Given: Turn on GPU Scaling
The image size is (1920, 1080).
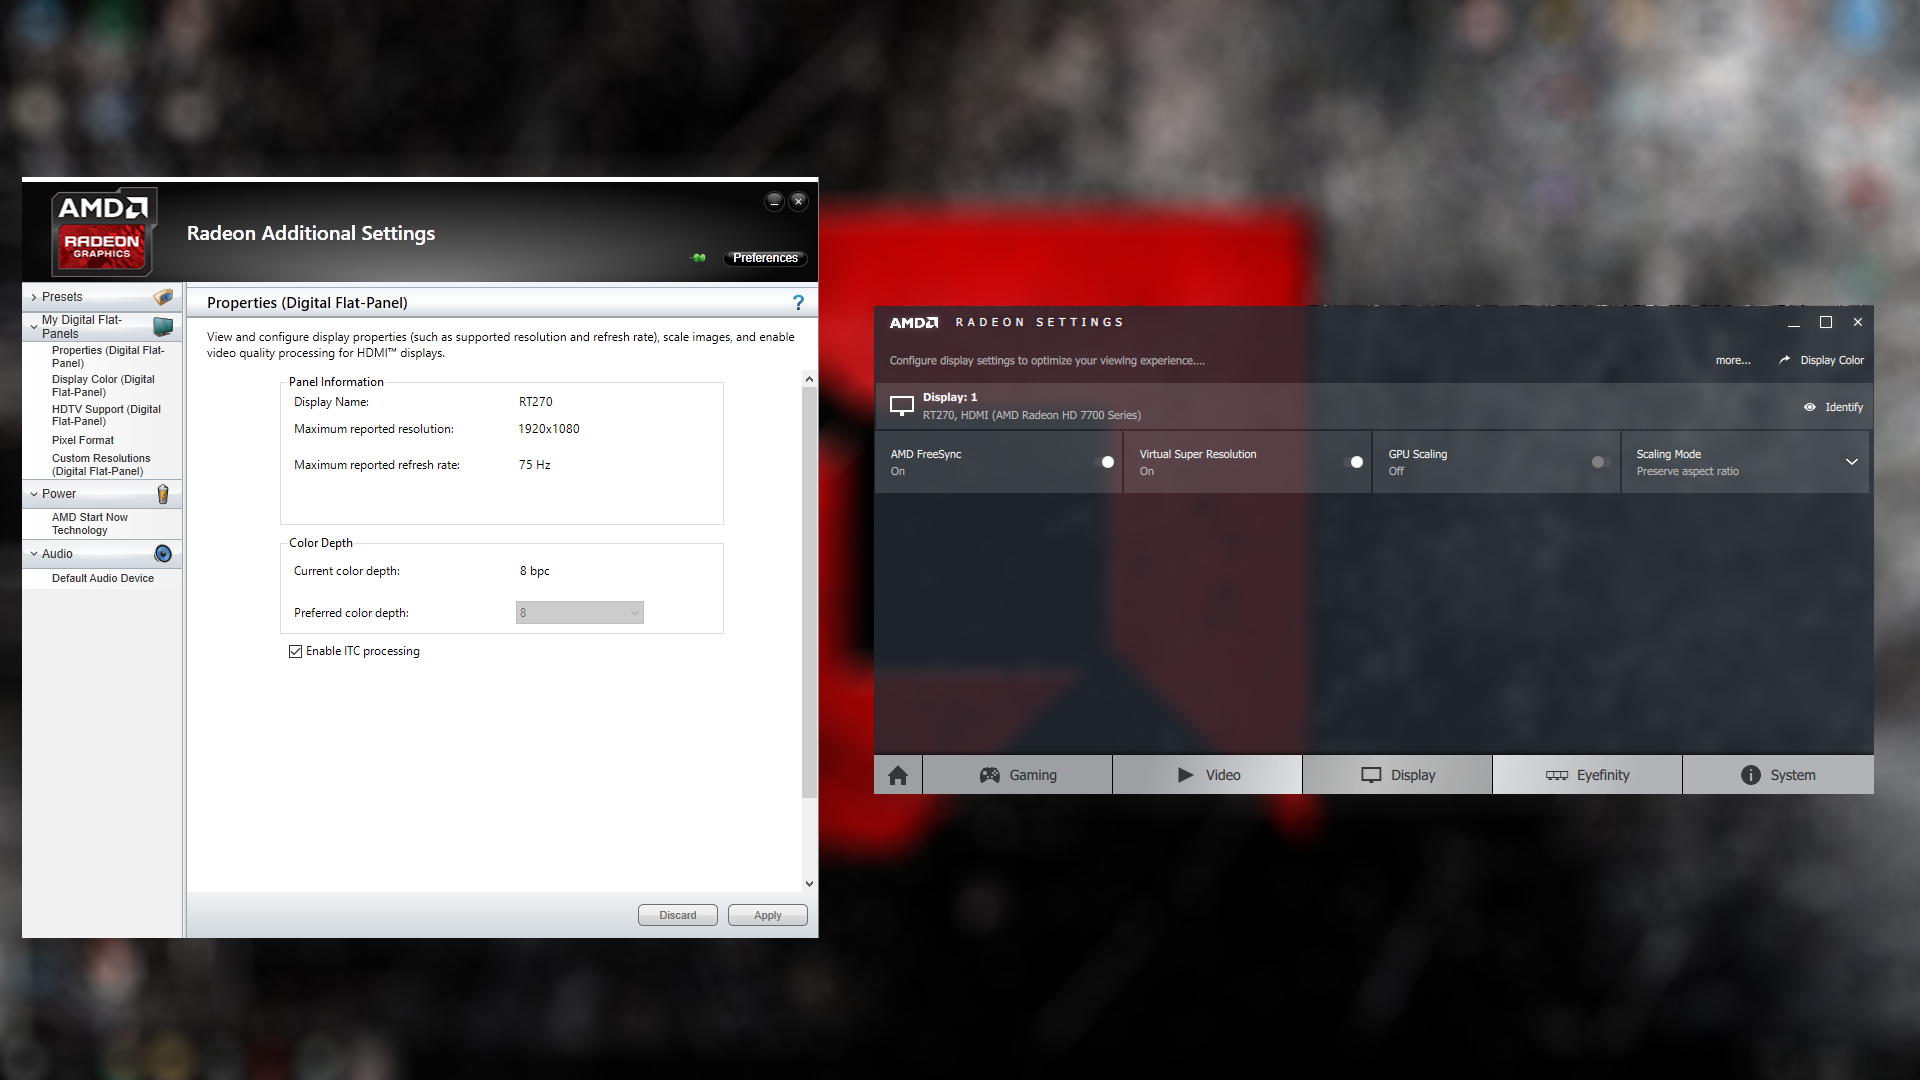Looking at the screenshot, I should (x=1601, y=462).
